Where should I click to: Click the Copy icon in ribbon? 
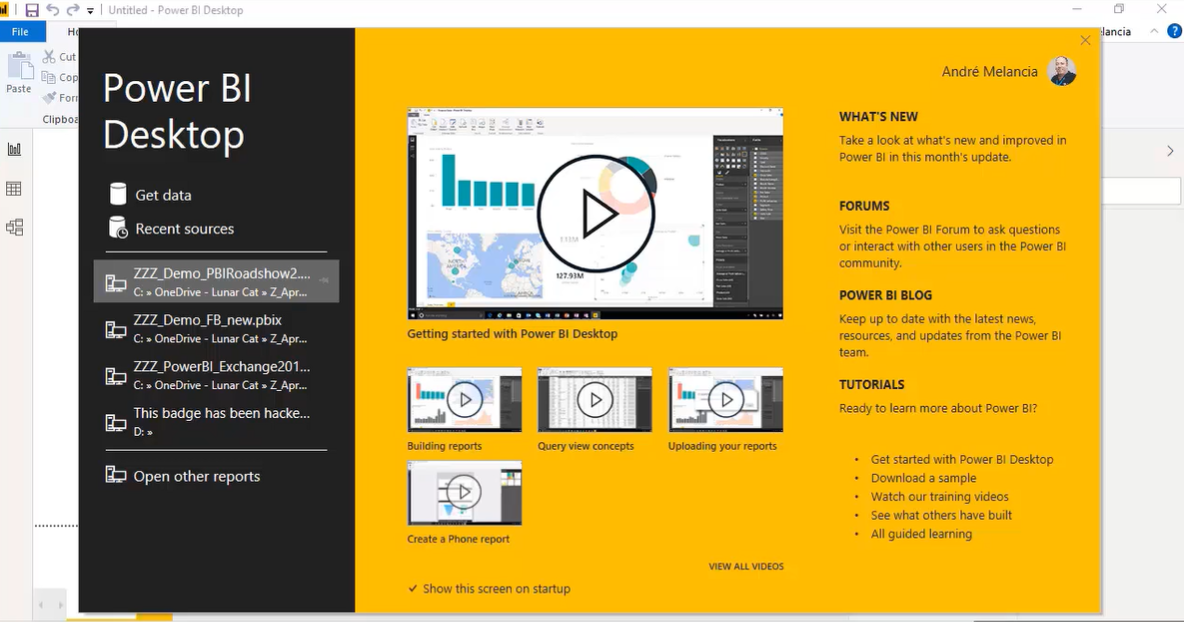(x=49, y=77)
